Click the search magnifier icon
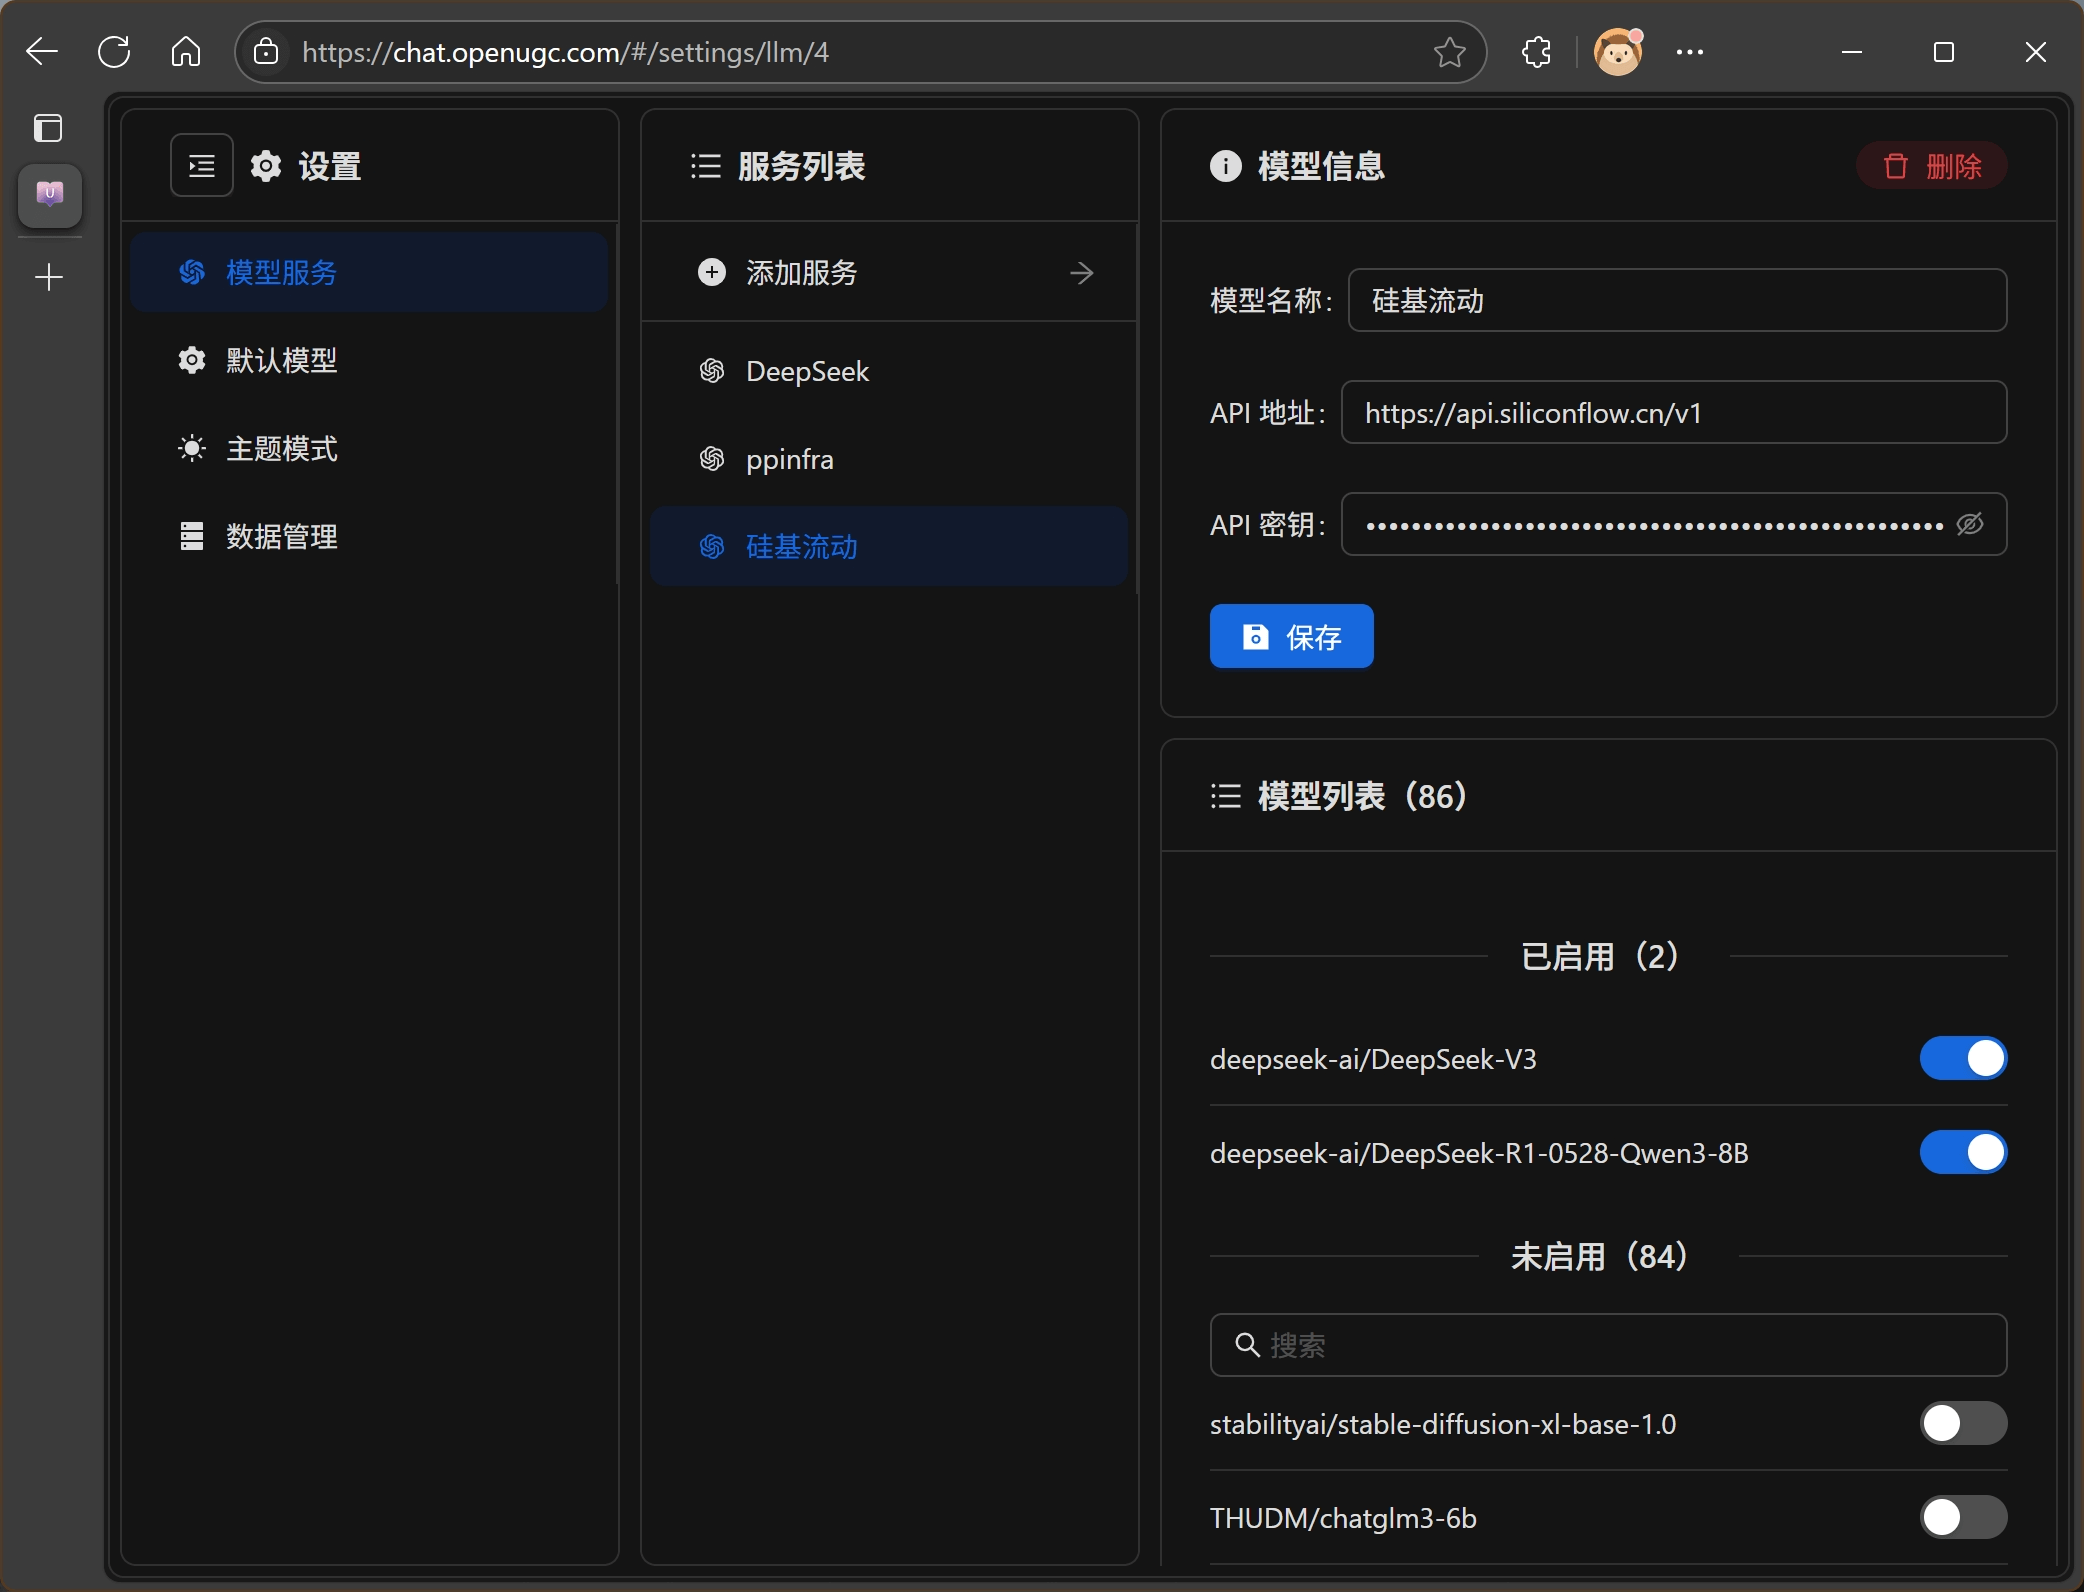This screenshot has width=2084, height=1592. coord(1247,1345)
